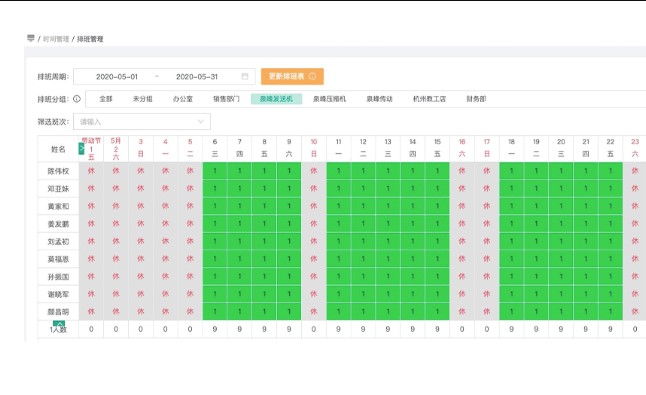Click the end date 2020-05-31 field
The image size is (646, 395).
pos(197,77)
